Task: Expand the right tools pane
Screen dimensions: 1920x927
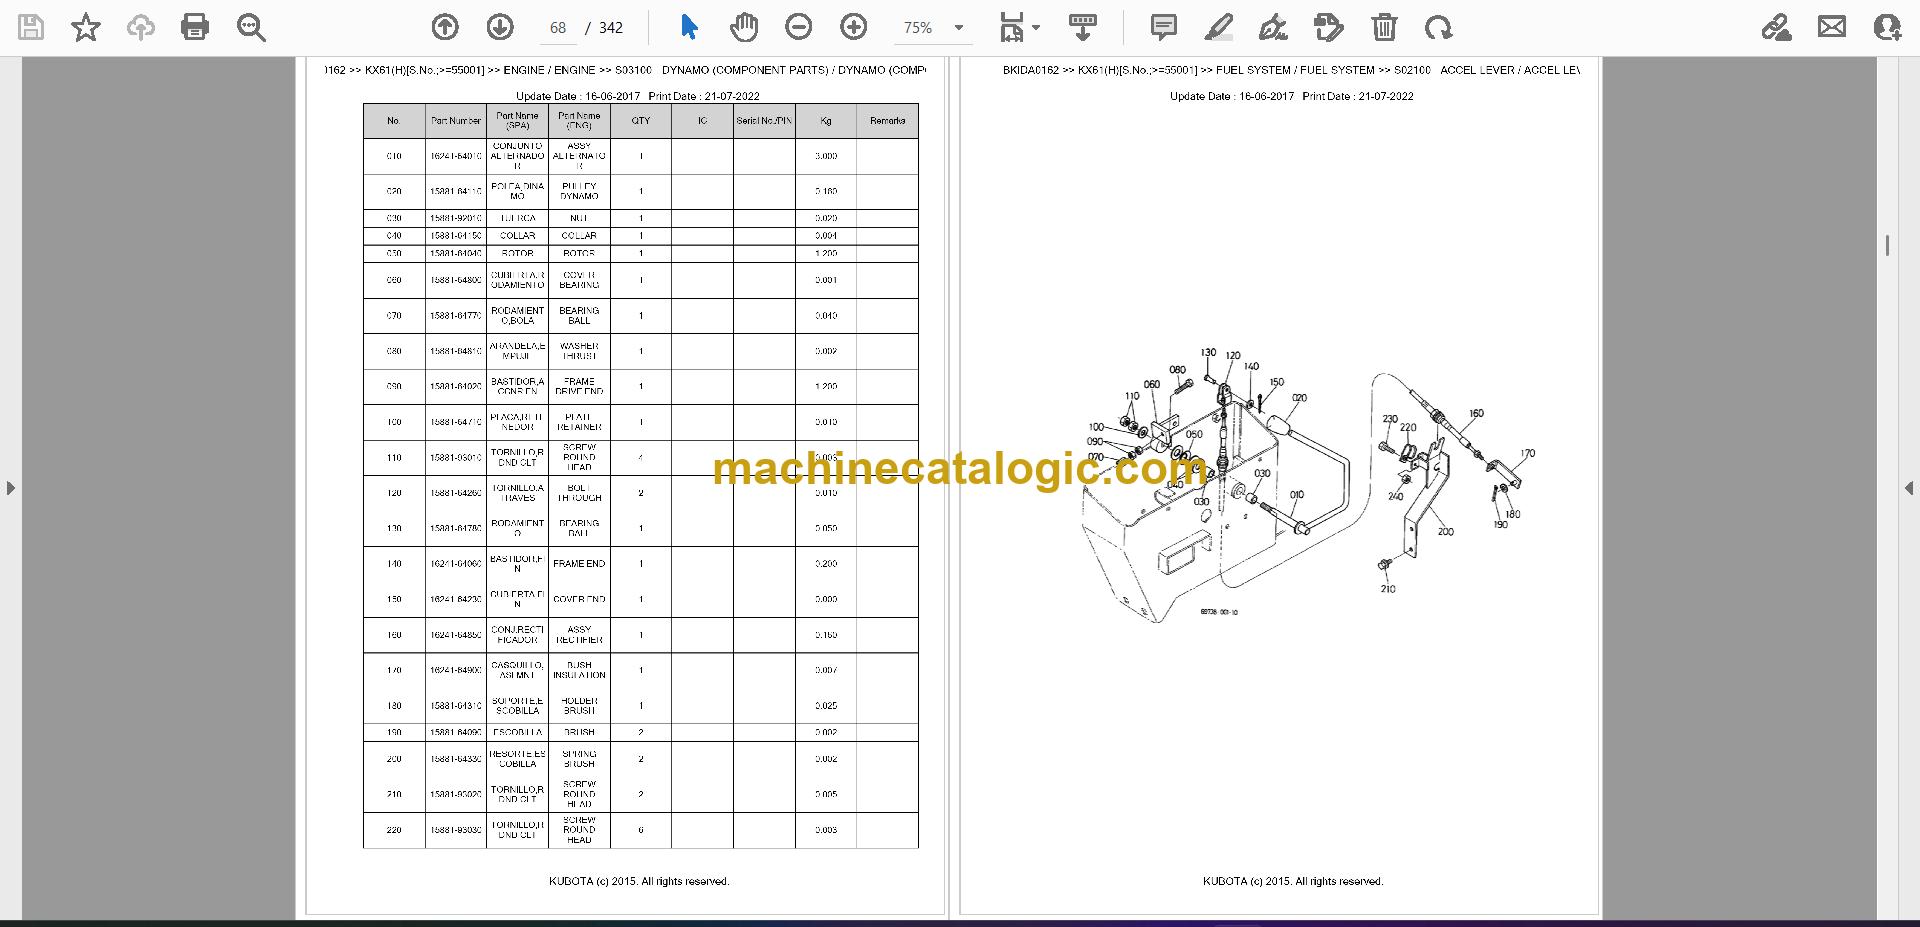Action: tap(1909, 488)
